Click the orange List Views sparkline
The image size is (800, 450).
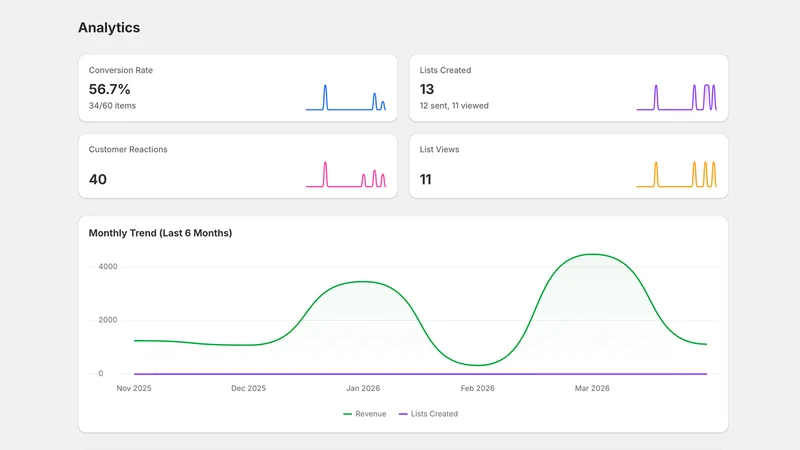coord(677,174)
